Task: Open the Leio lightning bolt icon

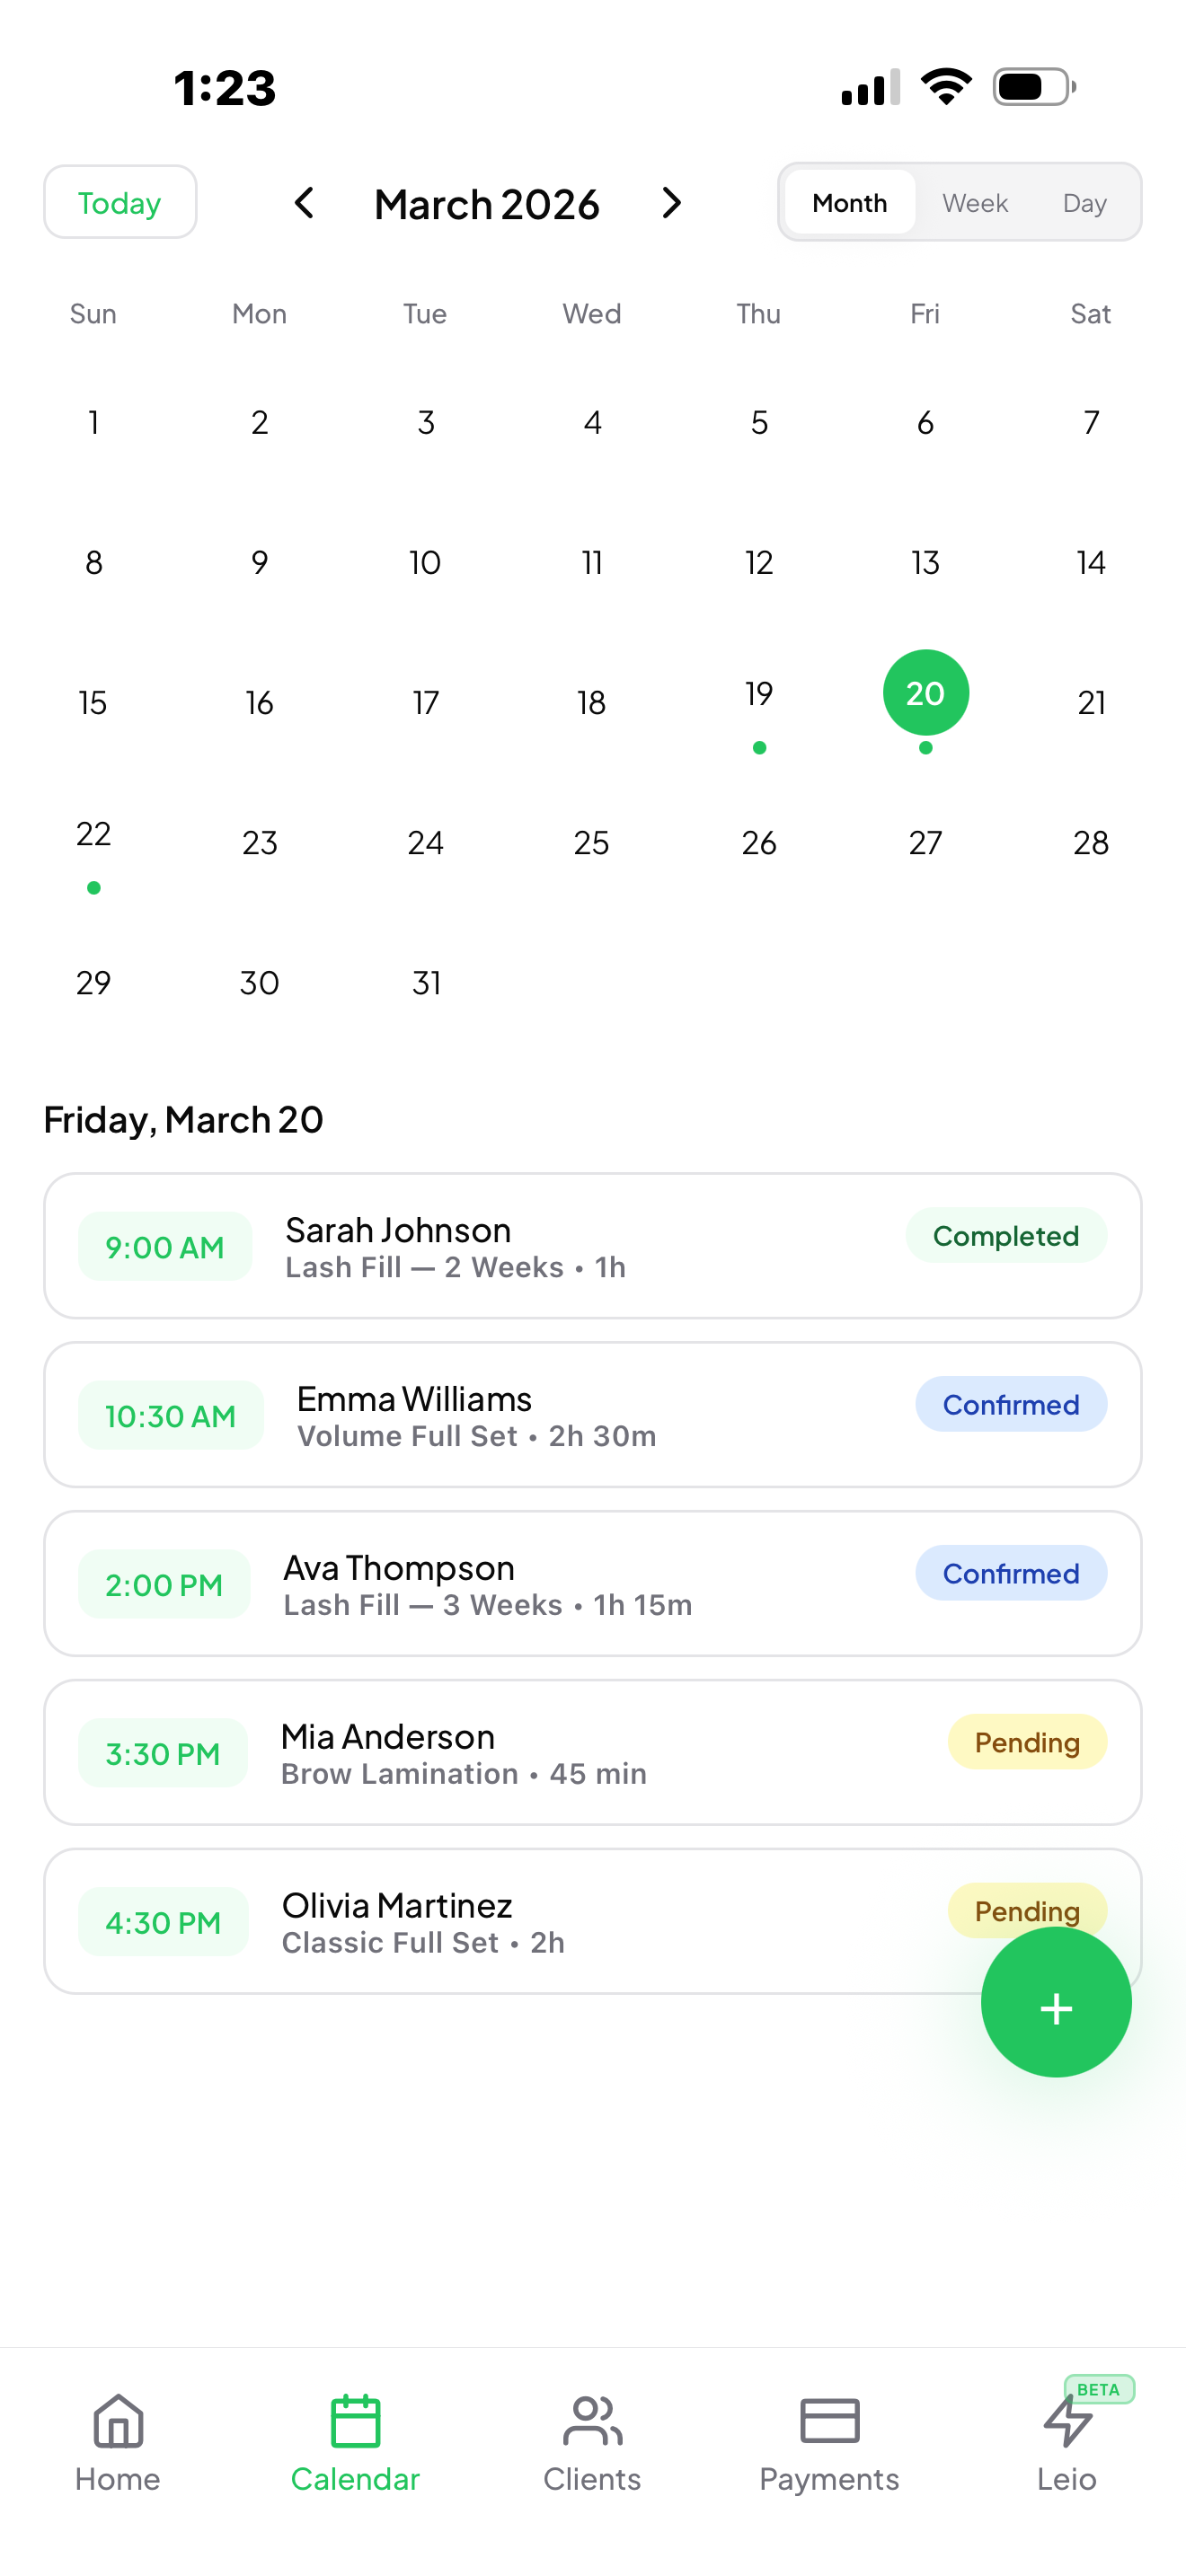Action: coord(1066,2421)
